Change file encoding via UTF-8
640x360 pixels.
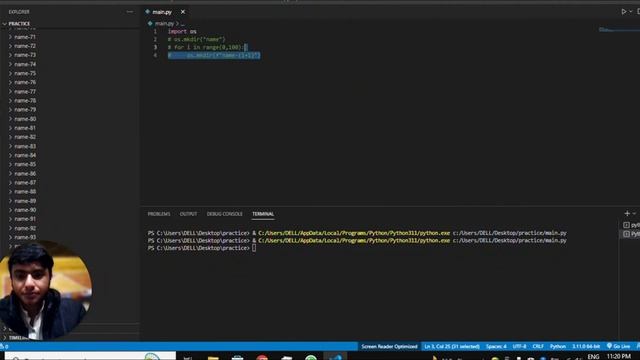[x=519, y=347]
